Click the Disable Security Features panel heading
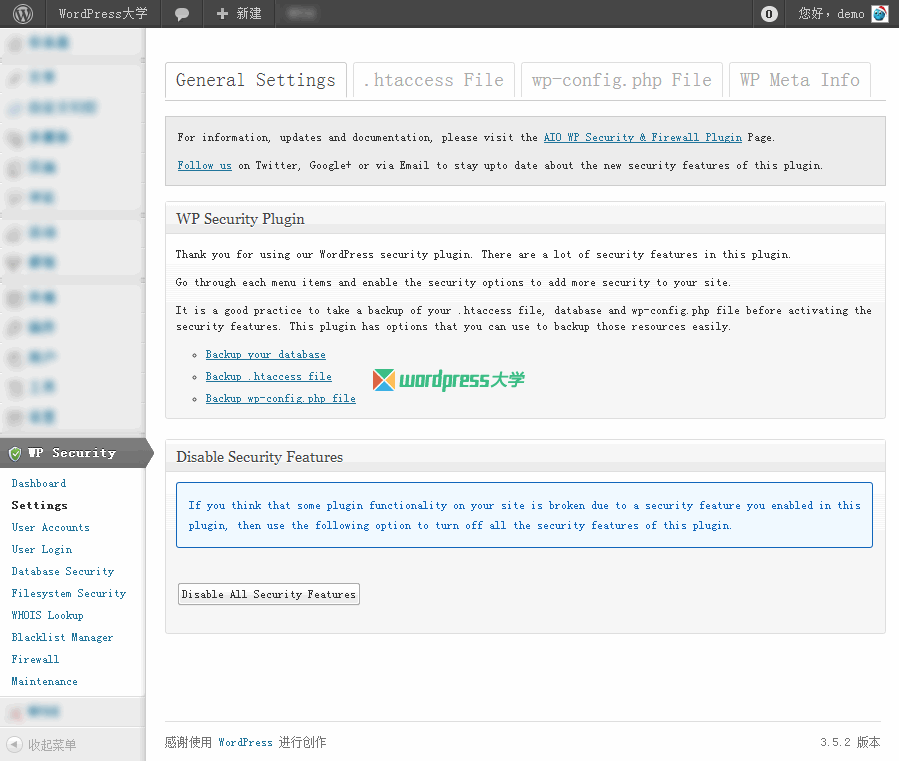Viewport: 899px width, 761px height. [259, 457]
